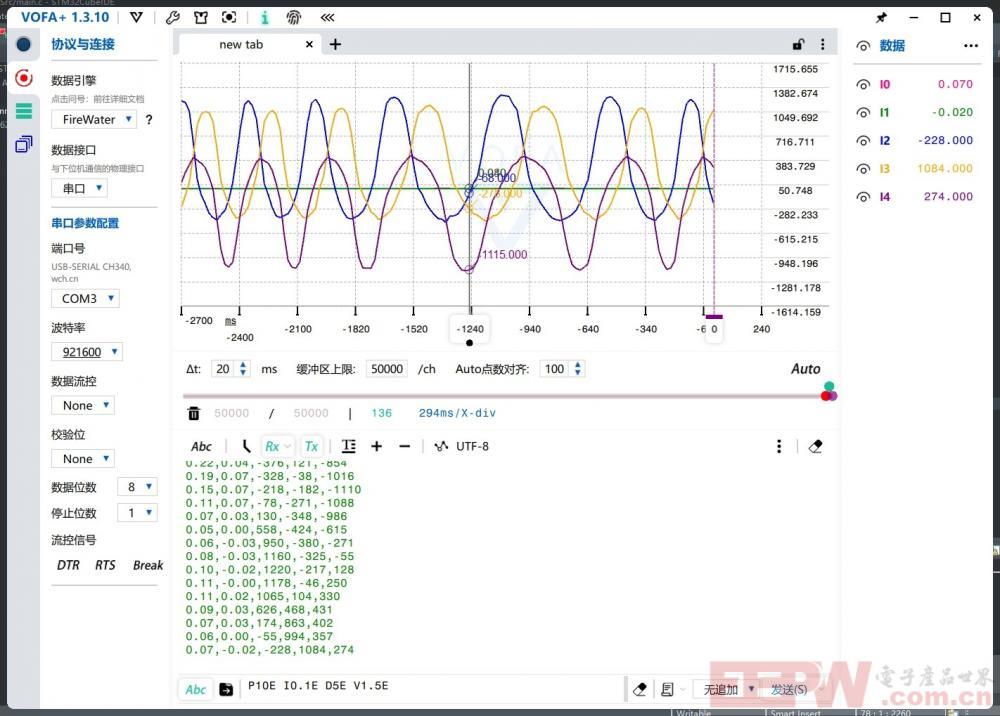Image resolution: width=1000 pixels, height=716 pixels.
Task: Open the 校验位 None dropdown
Action: [x=83, y=459]
